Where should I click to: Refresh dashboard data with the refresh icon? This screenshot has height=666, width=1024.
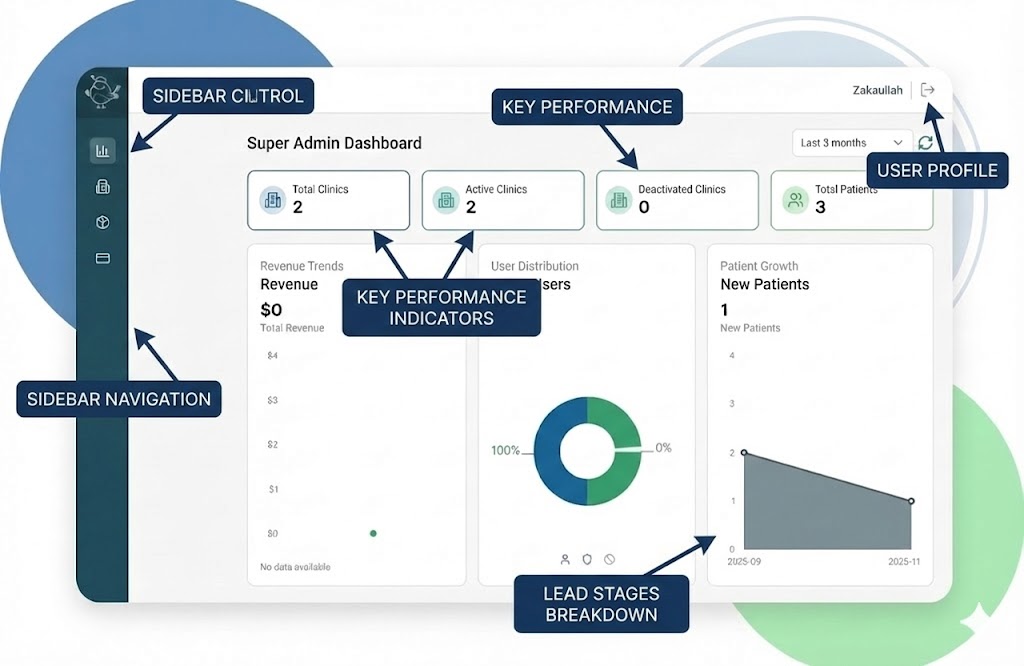point(926,143)
